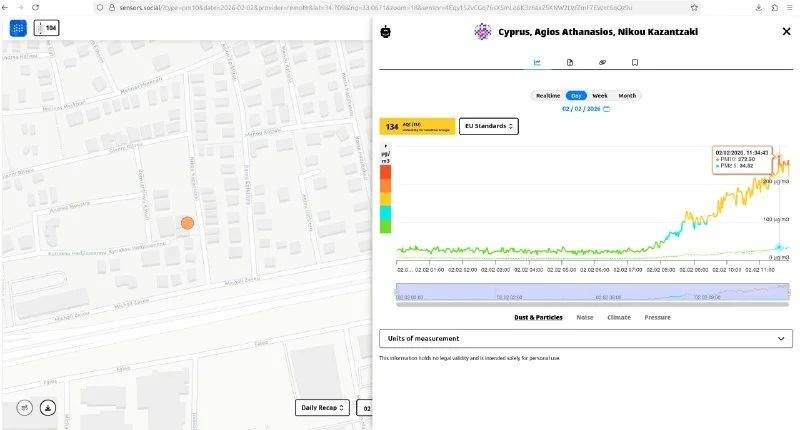800x430 pixels.
Task: Open the Daily Recap dropdown
Action: coord(322,408)
